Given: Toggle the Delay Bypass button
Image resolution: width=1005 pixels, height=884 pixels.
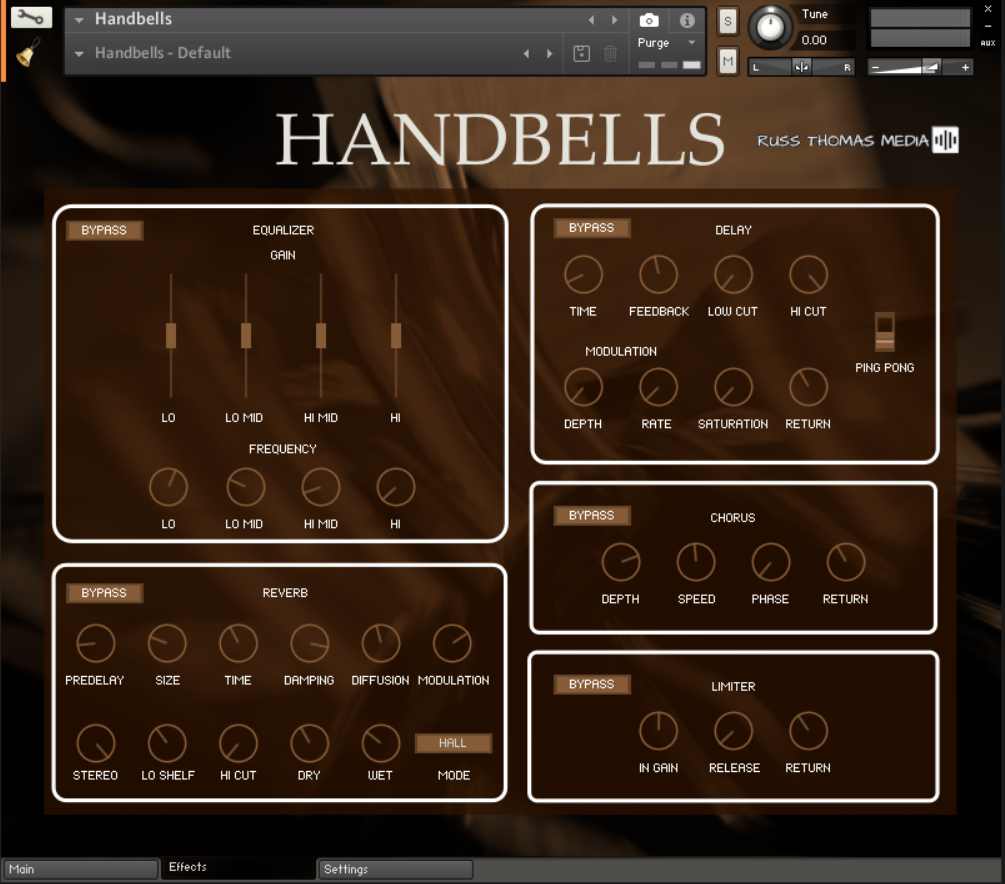Looking at the screenshot, I should [x=592, y=228].
